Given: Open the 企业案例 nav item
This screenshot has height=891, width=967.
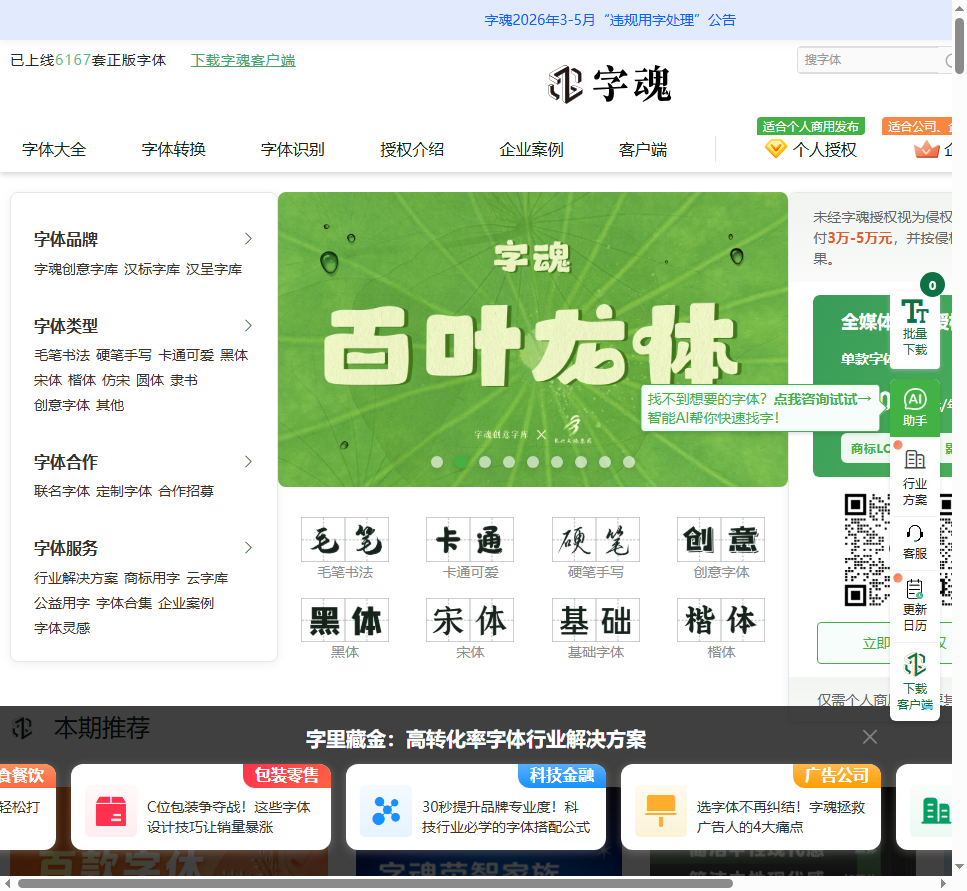Looking at the screenshot, I should point(531,149).
